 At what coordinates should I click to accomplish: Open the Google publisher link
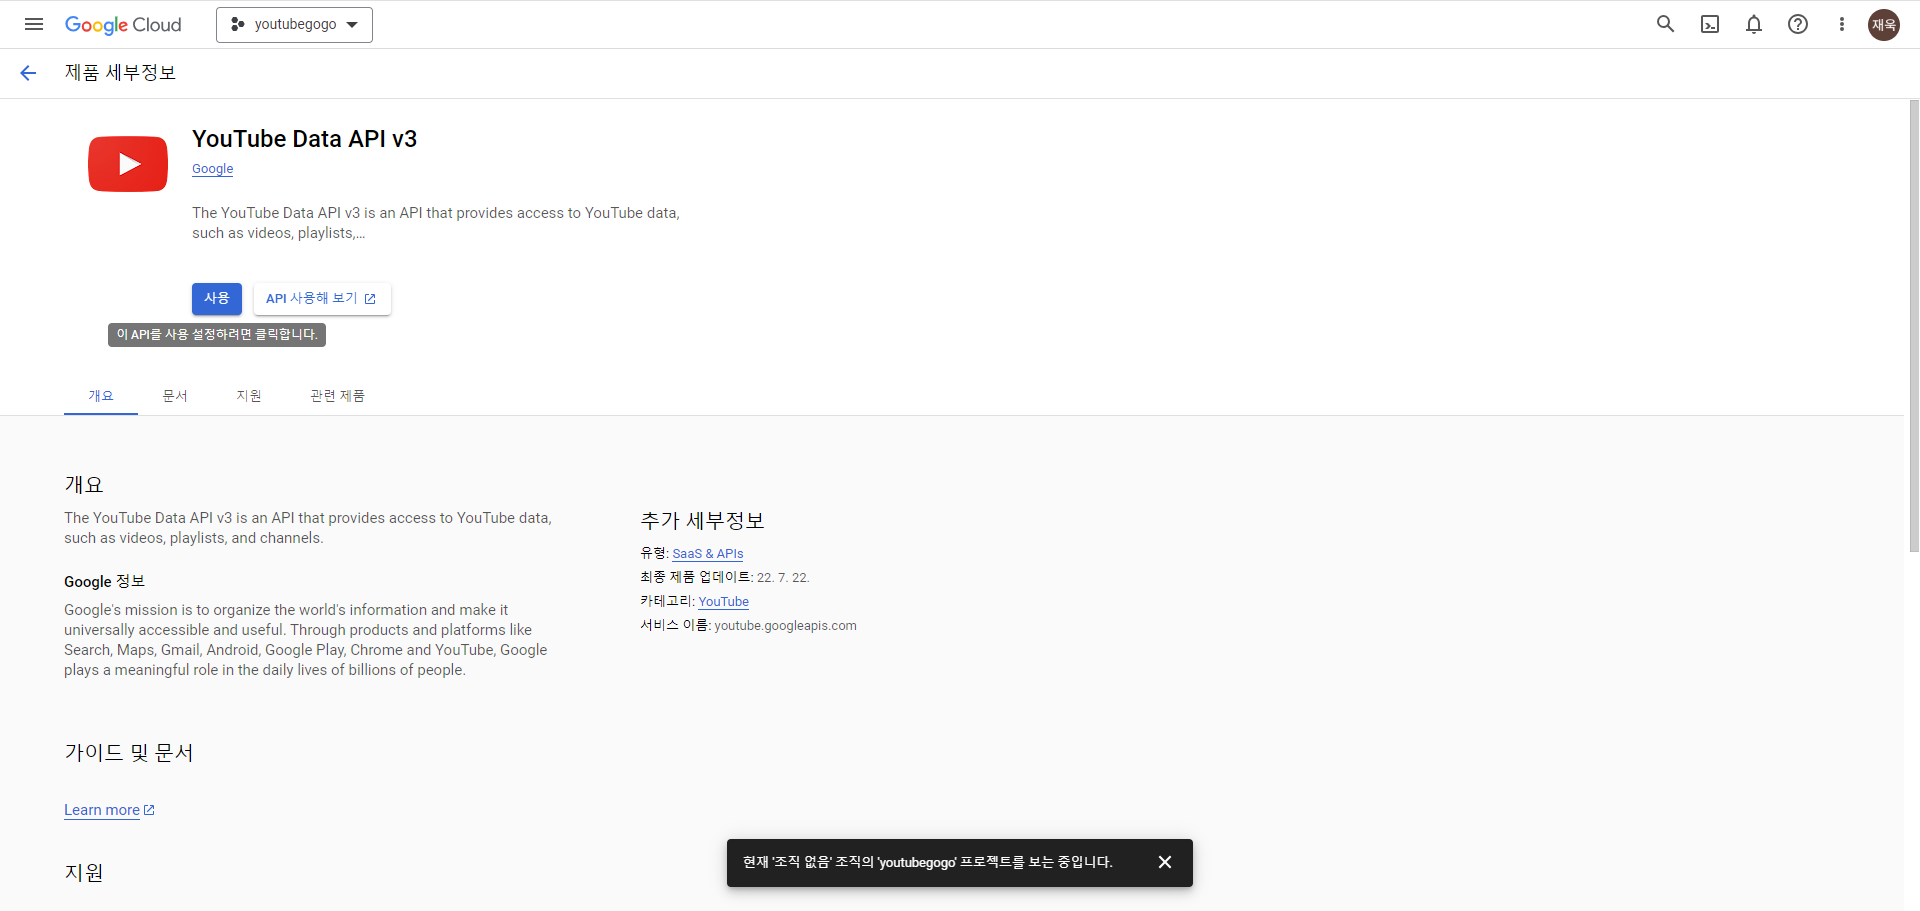[212, 169]
